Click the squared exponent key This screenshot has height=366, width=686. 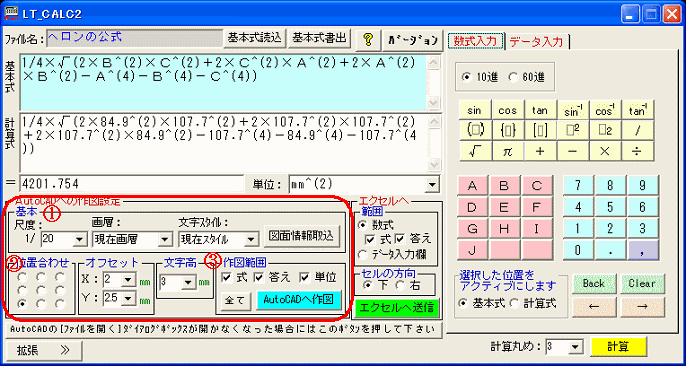click(x=573, y=131)
